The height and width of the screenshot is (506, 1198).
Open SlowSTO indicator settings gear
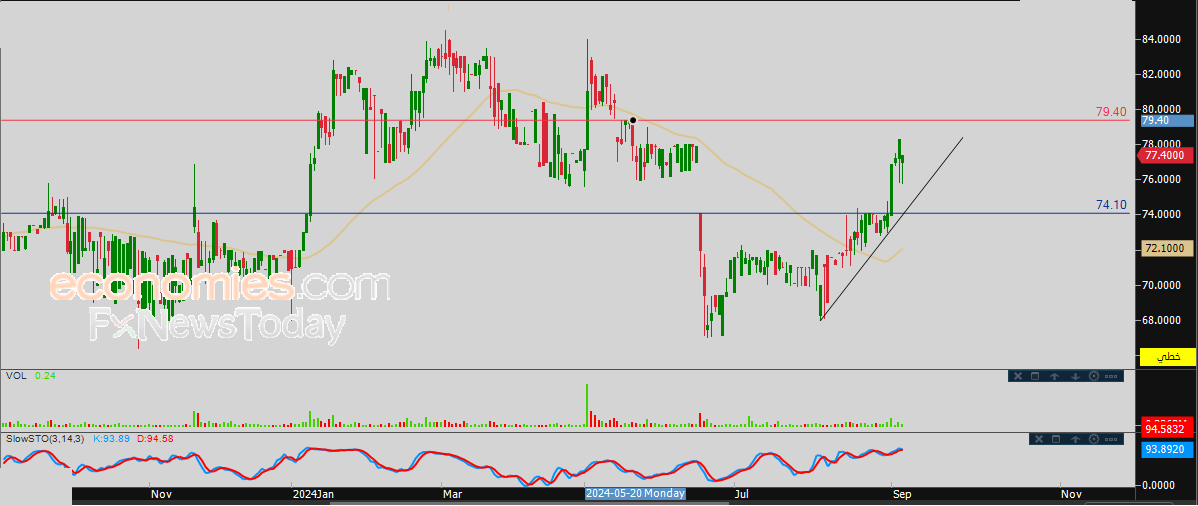[1094, 439]
